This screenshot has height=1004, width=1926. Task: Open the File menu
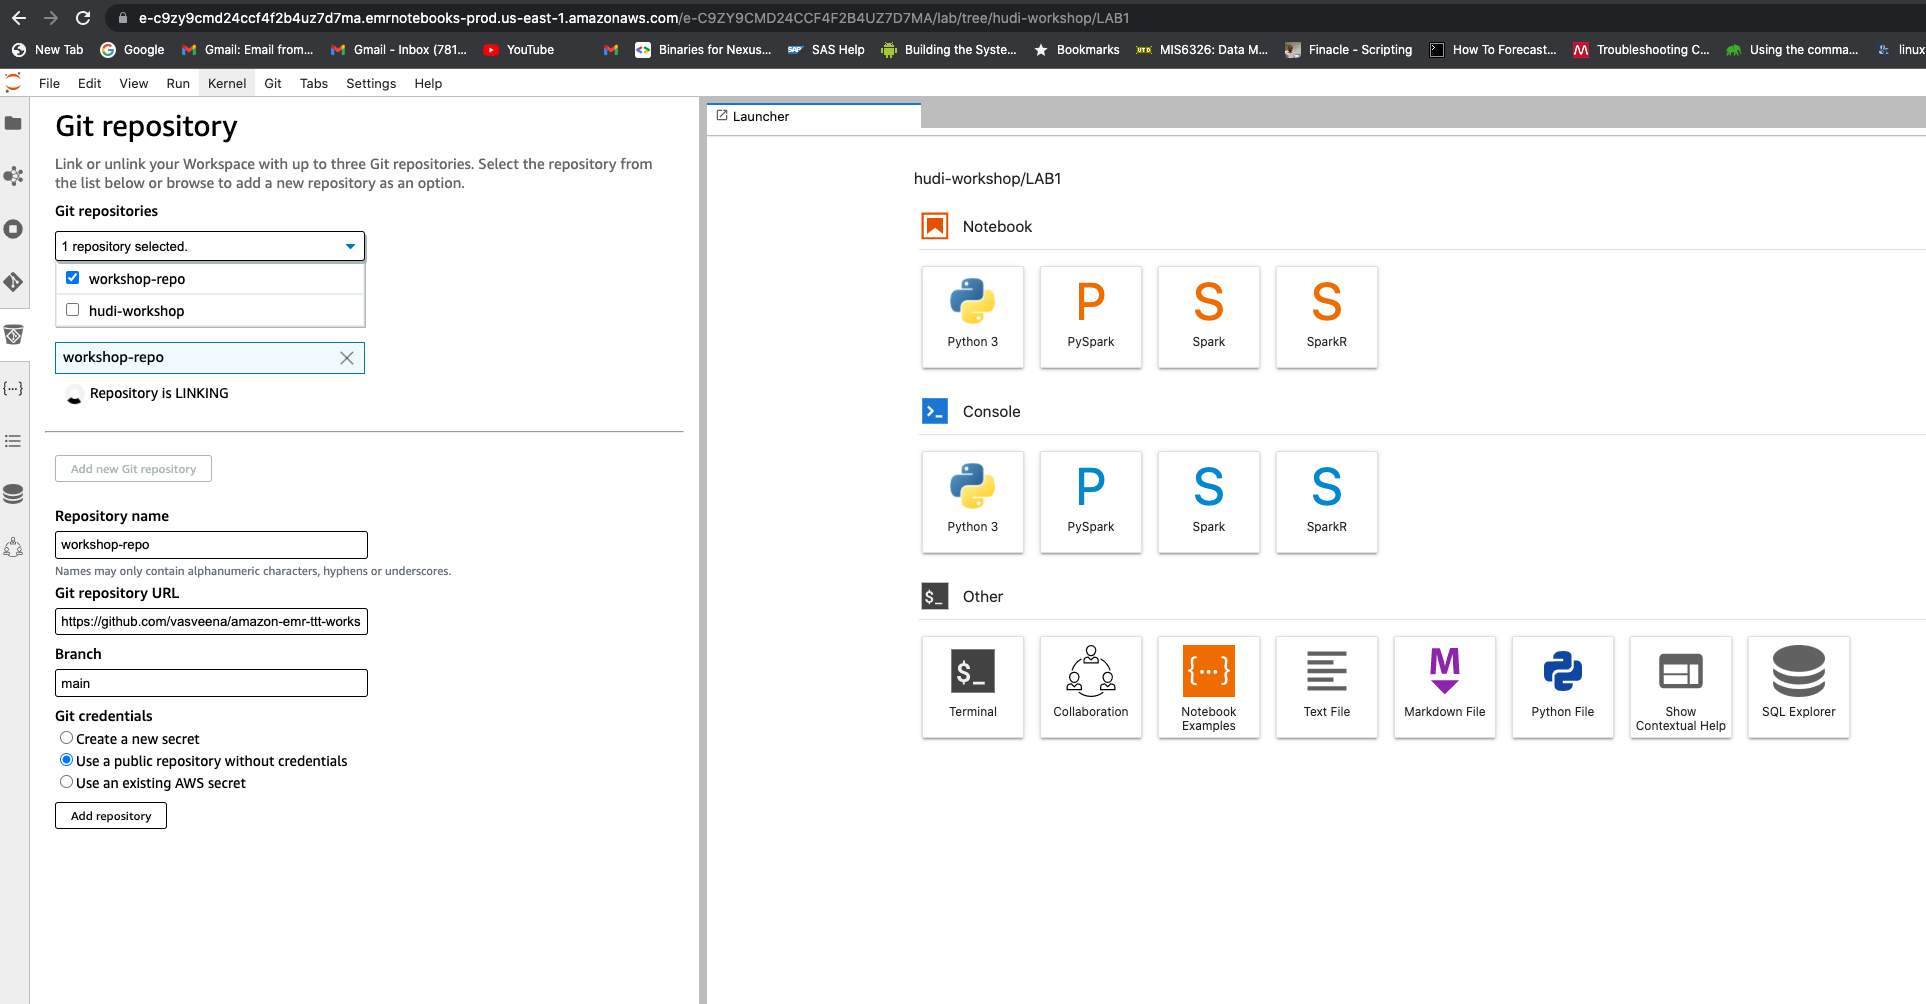[x=49, y=83]
